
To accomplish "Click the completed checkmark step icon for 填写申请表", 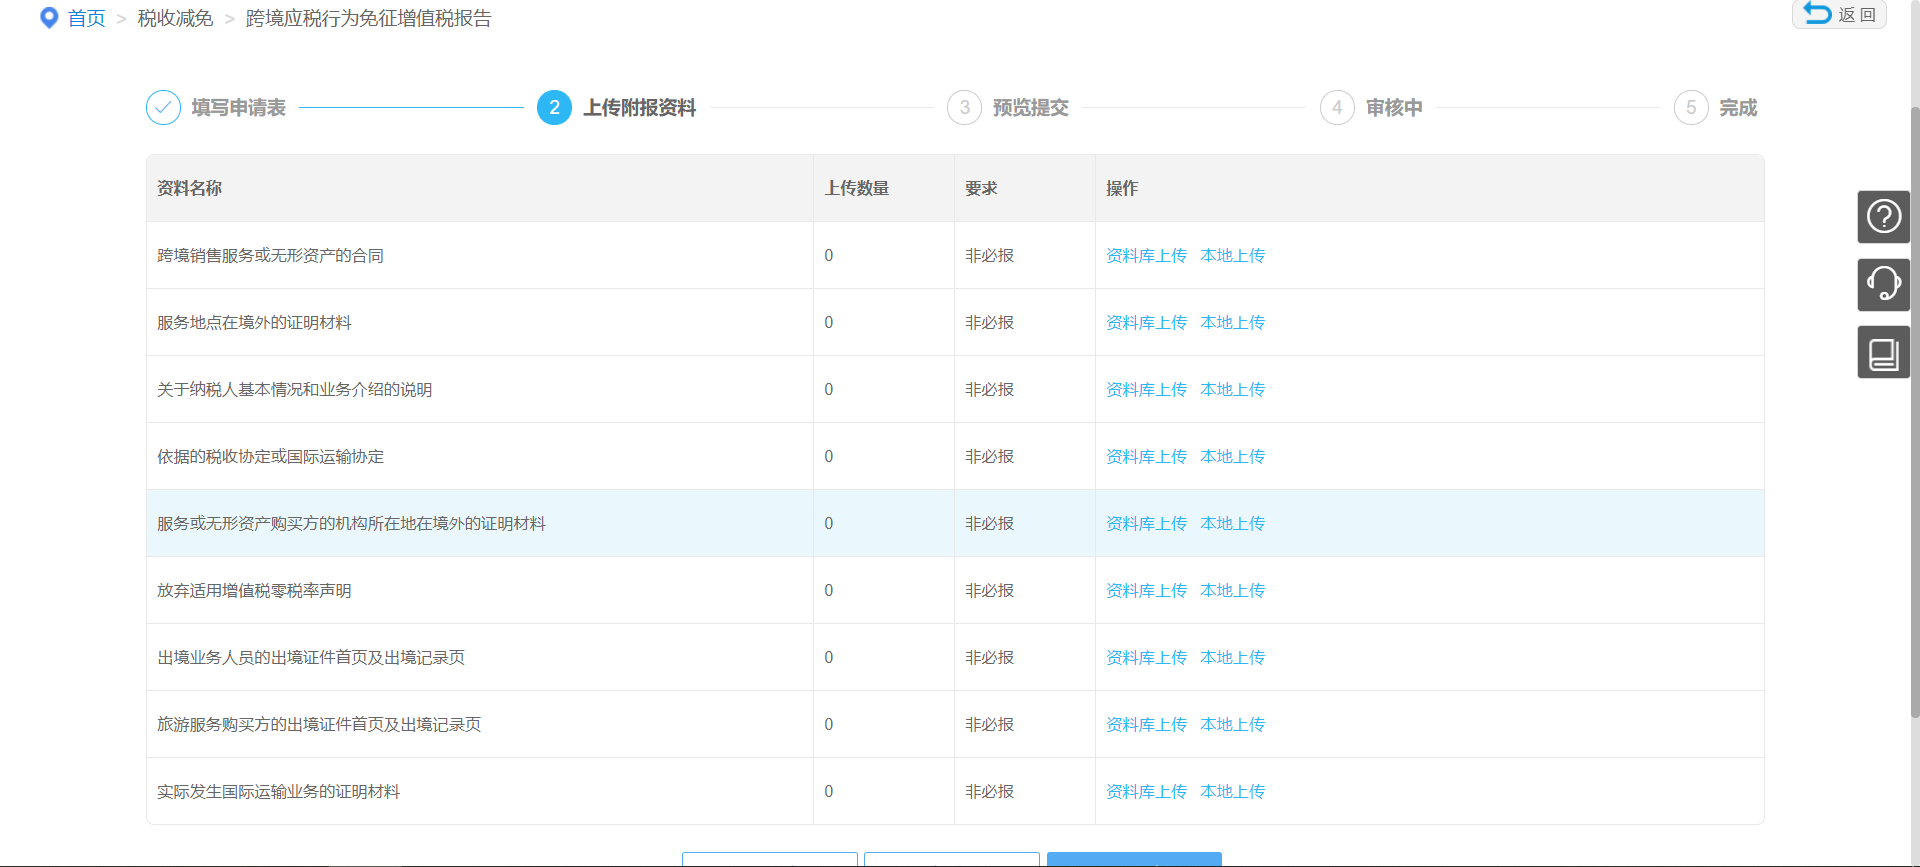I will tap(163, 107).
